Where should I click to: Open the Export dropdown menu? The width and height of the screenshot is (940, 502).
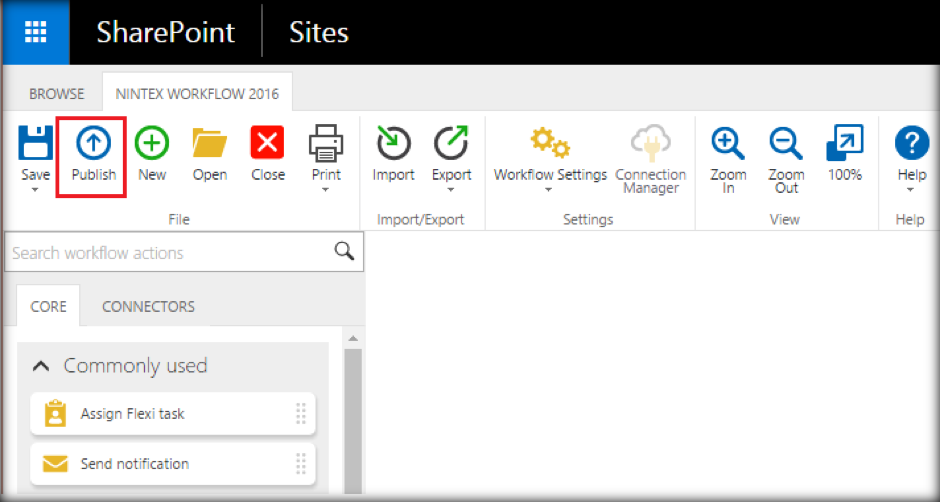click(451, 189)
